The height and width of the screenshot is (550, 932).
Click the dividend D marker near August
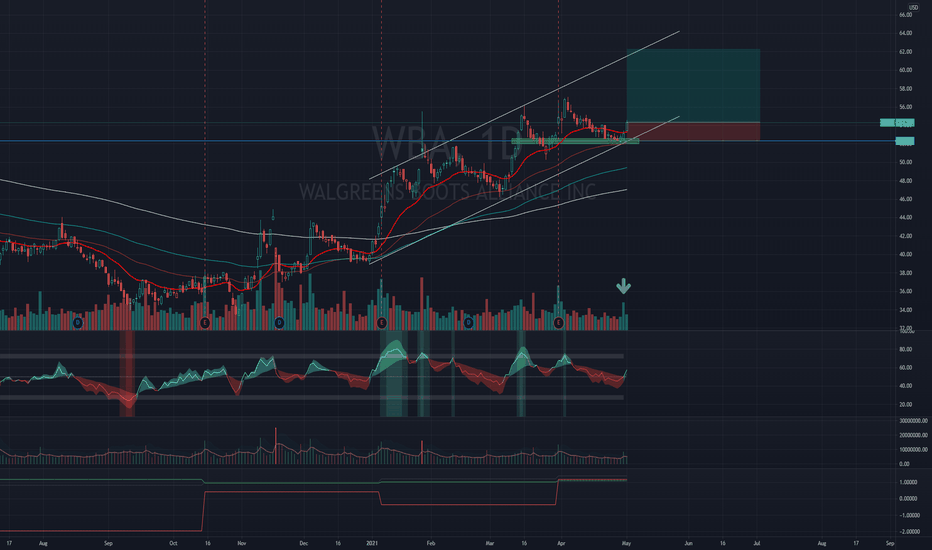coord(77,322)
